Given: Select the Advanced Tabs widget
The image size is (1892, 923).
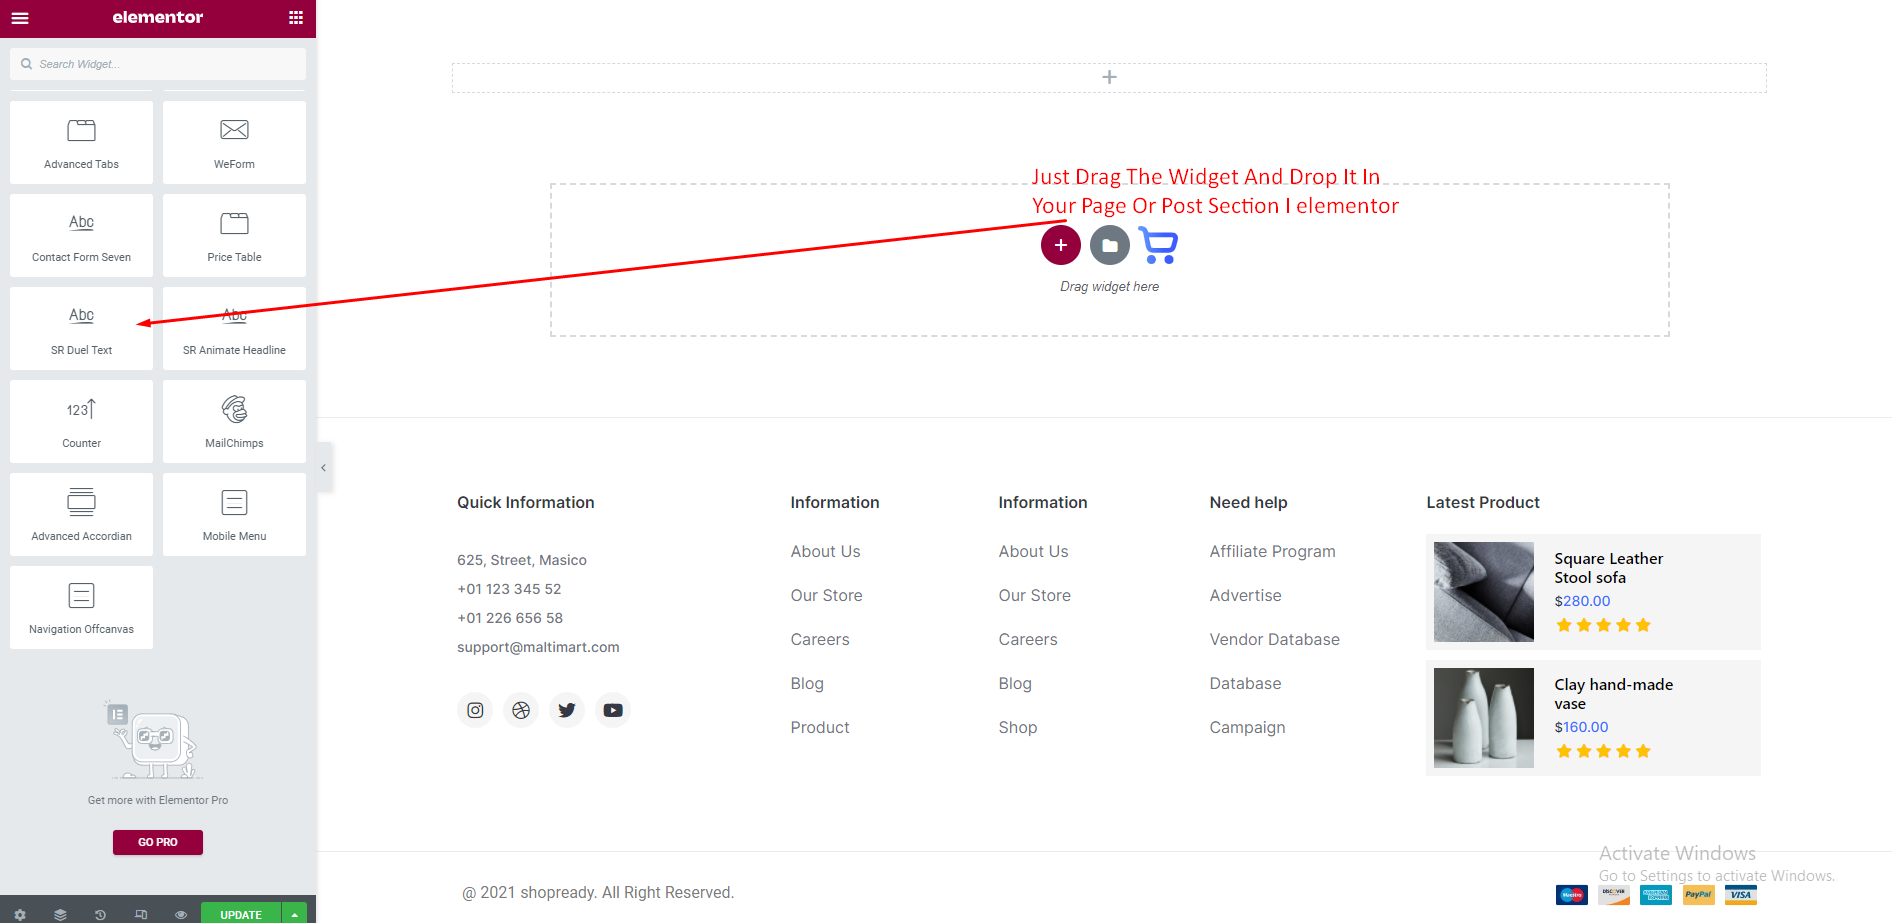Looking at the screenshot, I should (x=81, y=142).
